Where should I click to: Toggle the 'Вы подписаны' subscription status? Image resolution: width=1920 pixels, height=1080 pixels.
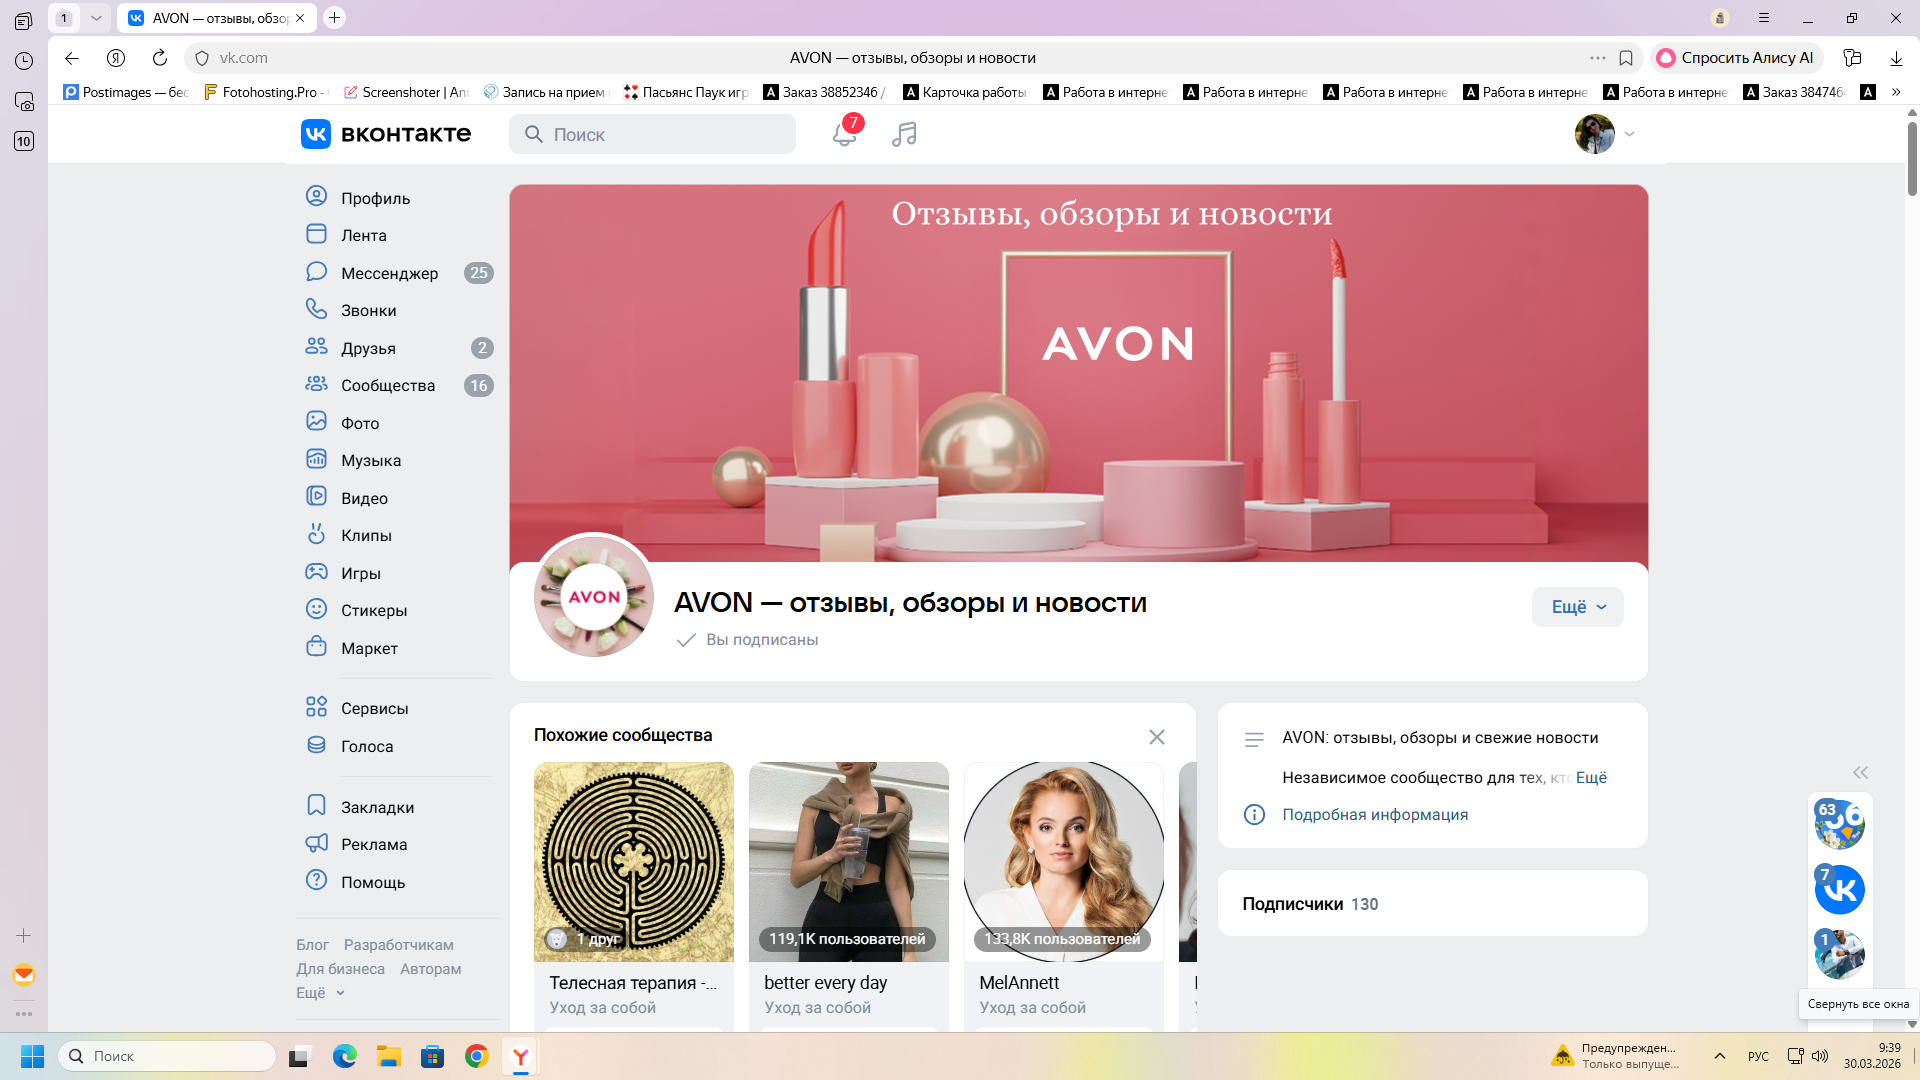[748, 640]
